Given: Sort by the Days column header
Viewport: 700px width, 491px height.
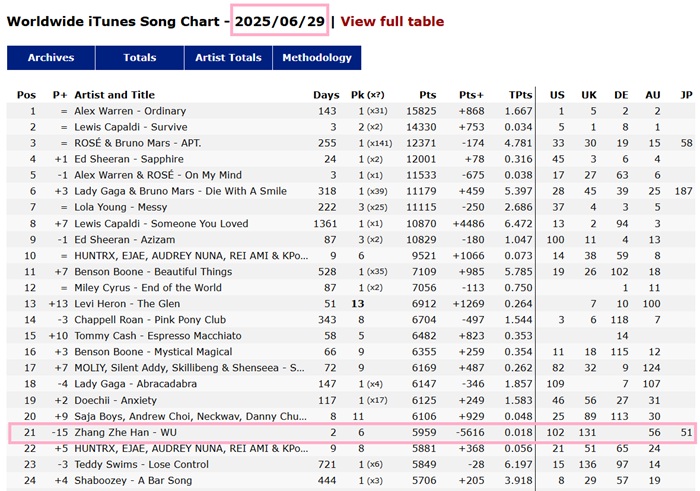Looking at the screenshot, I should pos(326,95).
